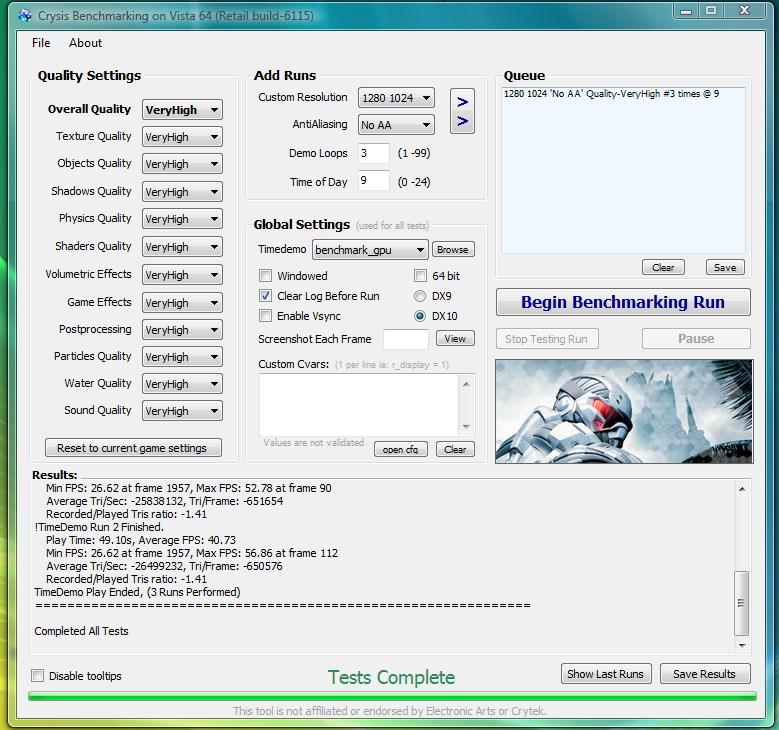Viewport: 779px width, 730px height.
Task: Click Custom Cvars scrollbar up arrow
Action: [466, 384]
